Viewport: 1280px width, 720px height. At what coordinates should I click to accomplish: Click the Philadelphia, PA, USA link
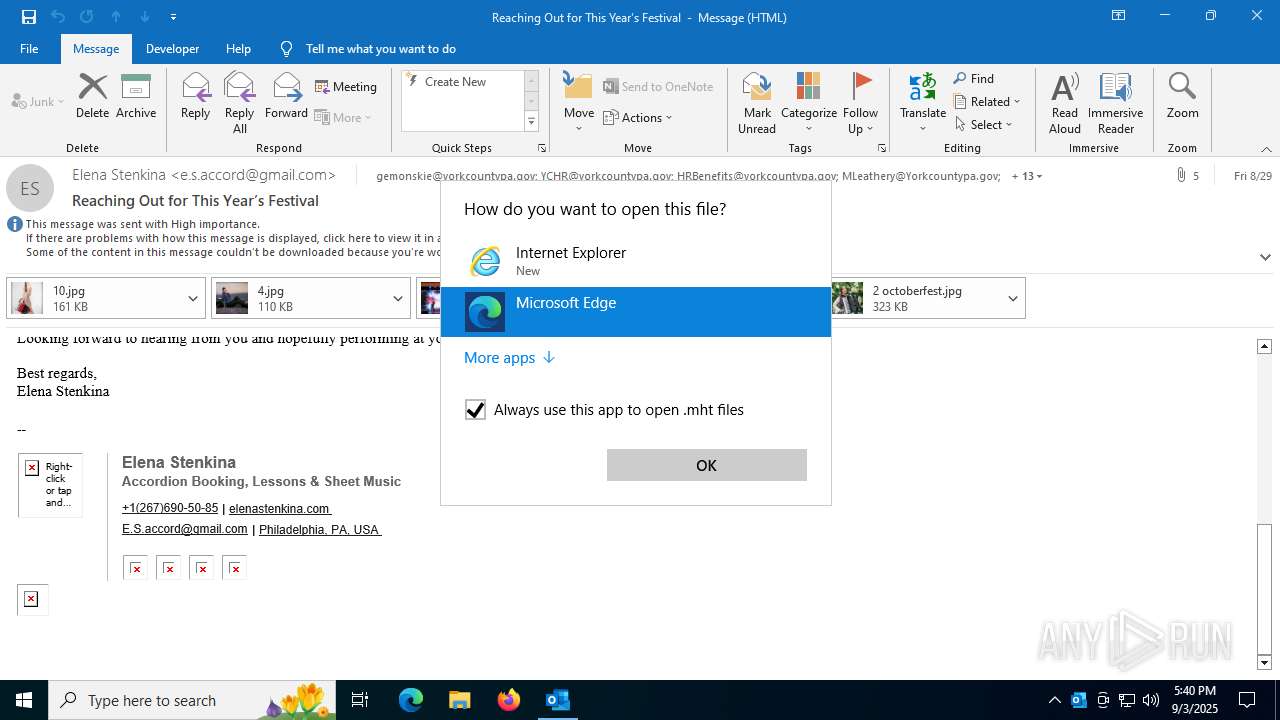320,530
